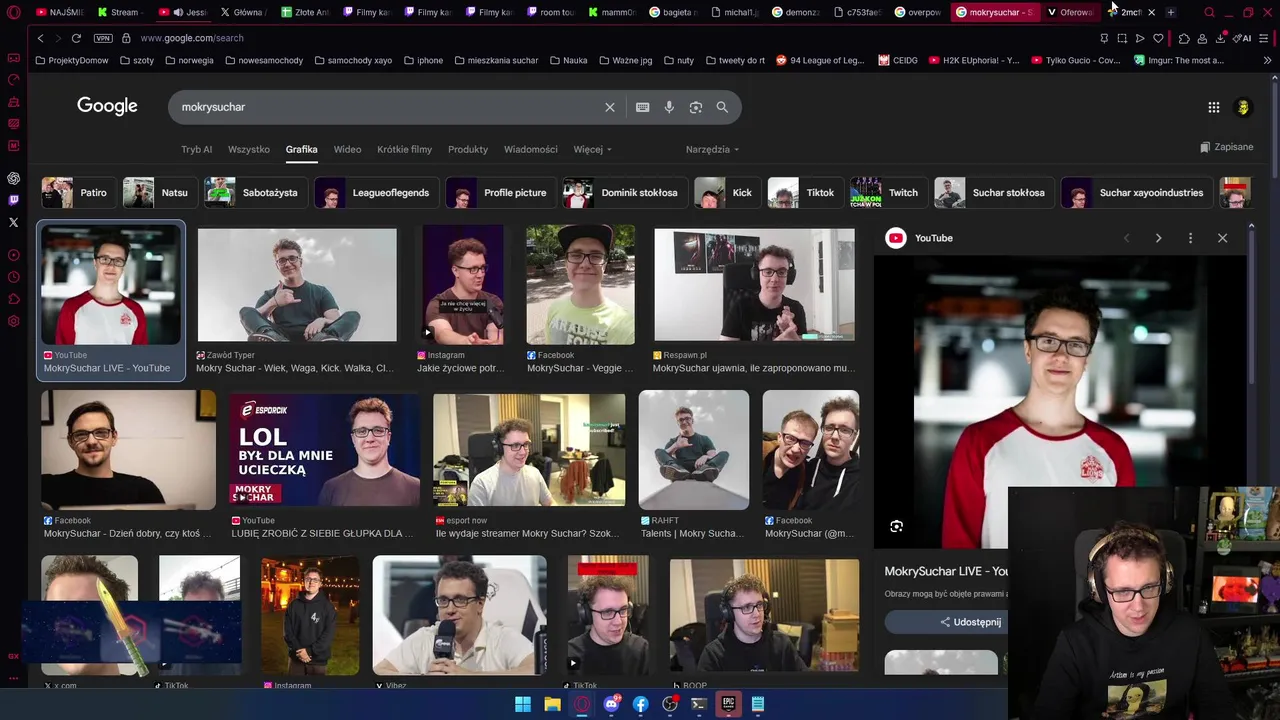Submit search with magnifier icon
The width and height of the screenshot is (1280, 720).
(722, 107)
